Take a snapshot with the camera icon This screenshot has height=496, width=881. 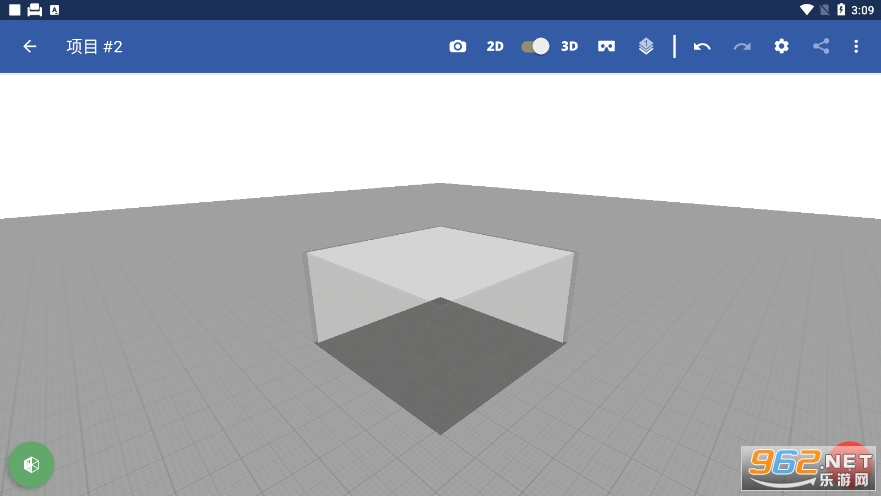click(458, 46)
